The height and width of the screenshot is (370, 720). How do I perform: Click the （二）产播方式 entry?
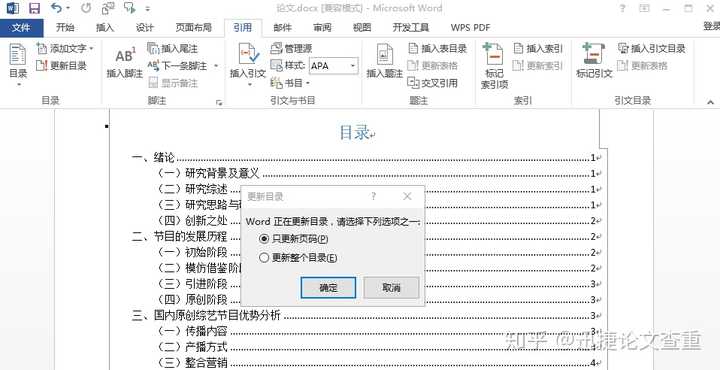[378, 347]
